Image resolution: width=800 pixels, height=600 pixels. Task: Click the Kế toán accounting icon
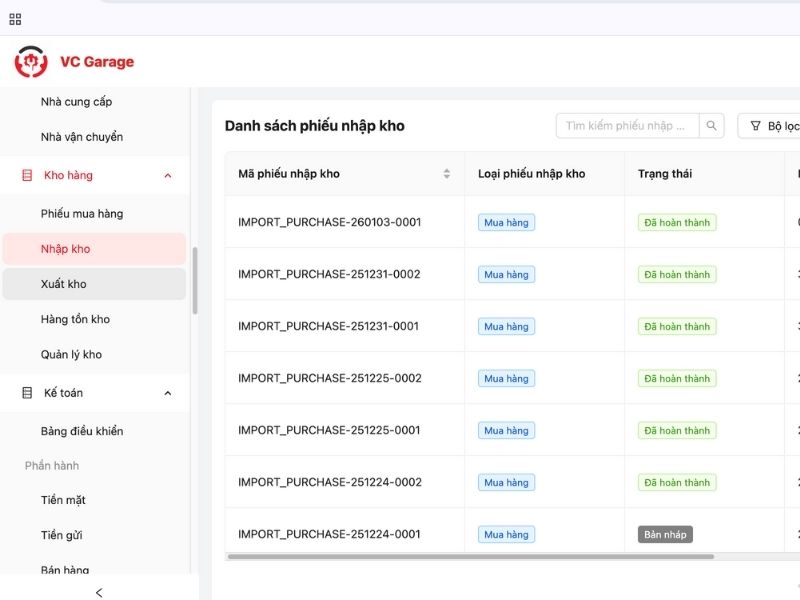point(27,393)
